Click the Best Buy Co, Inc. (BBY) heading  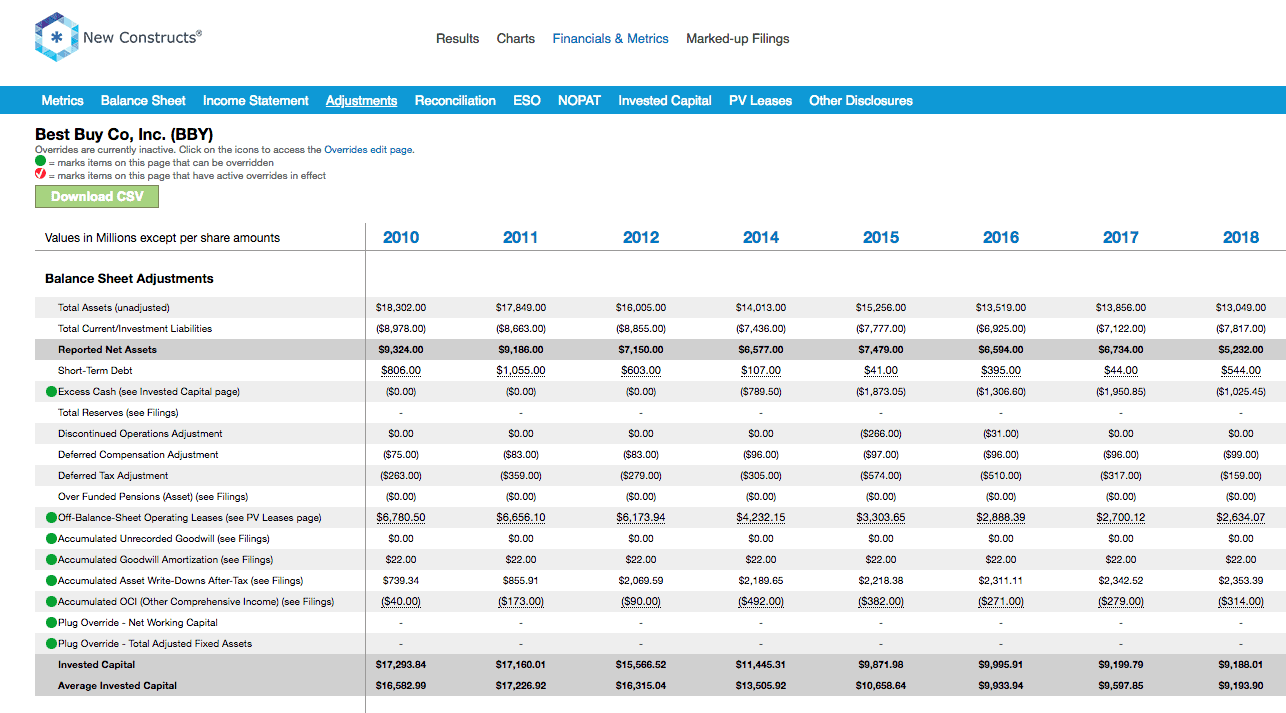[124, 134]
